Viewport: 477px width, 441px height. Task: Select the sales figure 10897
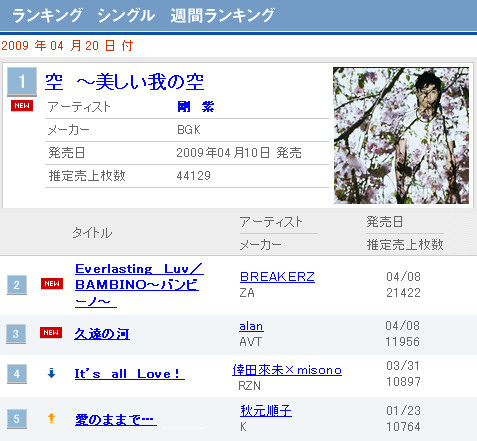click(403, 382)
